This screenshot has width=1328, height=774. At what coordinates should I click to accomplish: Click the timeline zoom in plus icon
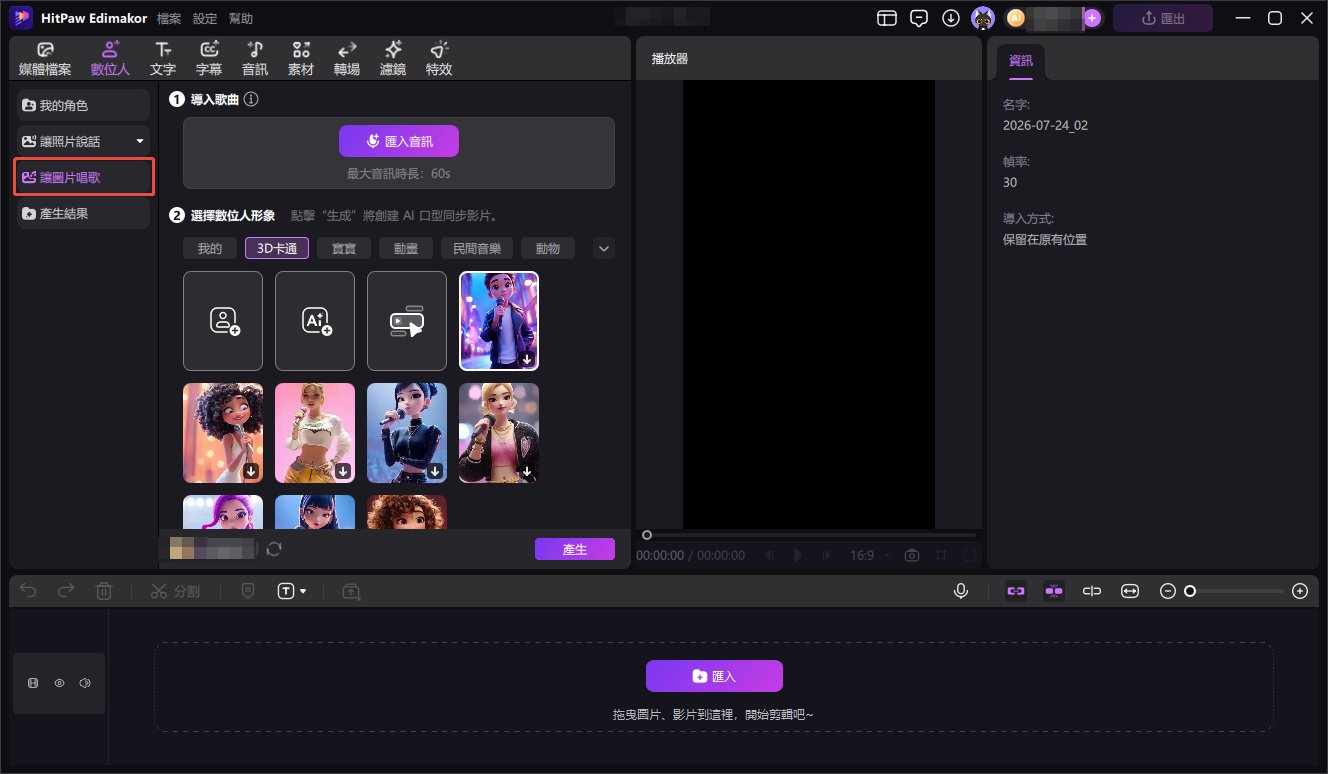pyautogui.click(x=1300, y=591)
